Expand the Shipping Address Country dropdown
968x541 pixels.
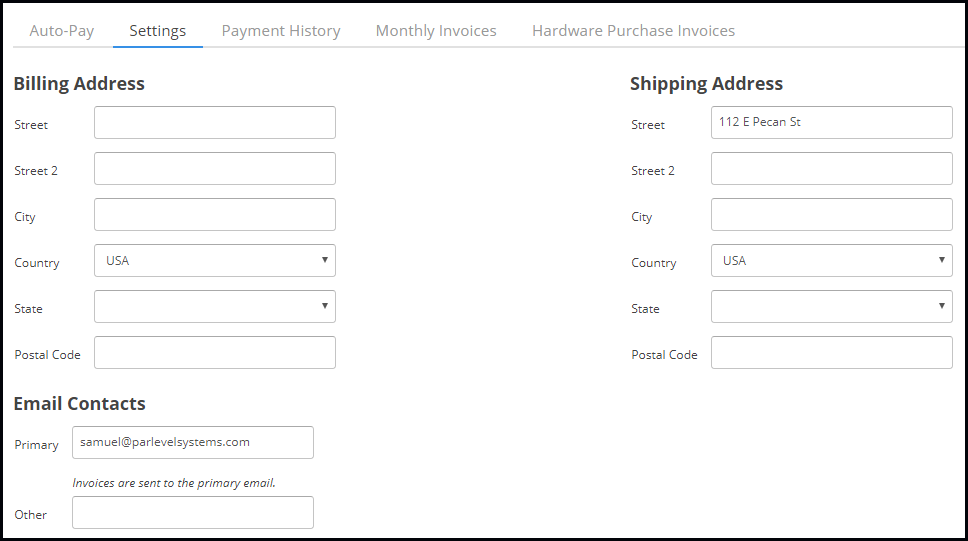pyautogui.click(x=831, y=261)
